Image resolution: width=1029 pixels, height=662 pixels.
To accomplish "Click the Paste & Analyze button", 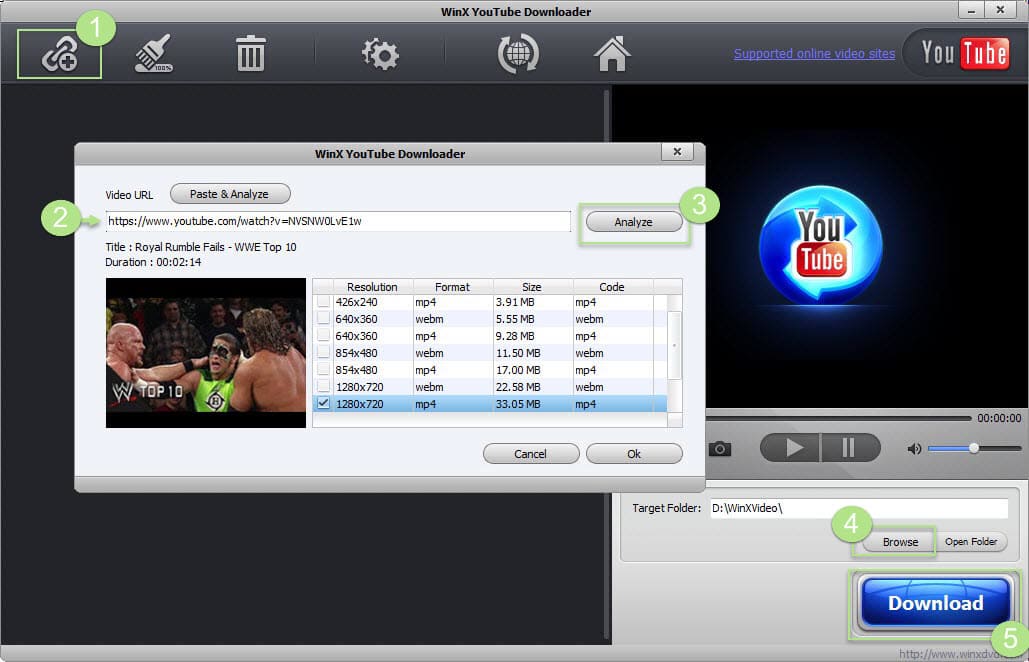I will (x=230, y=194).
